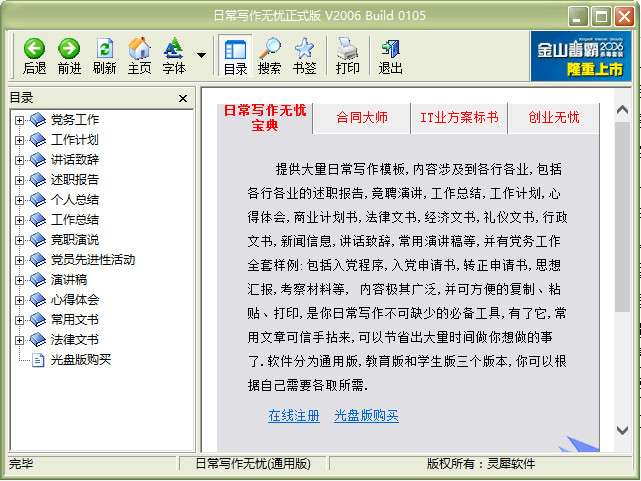Close the 日常写作无忧 window

[624, 17]
